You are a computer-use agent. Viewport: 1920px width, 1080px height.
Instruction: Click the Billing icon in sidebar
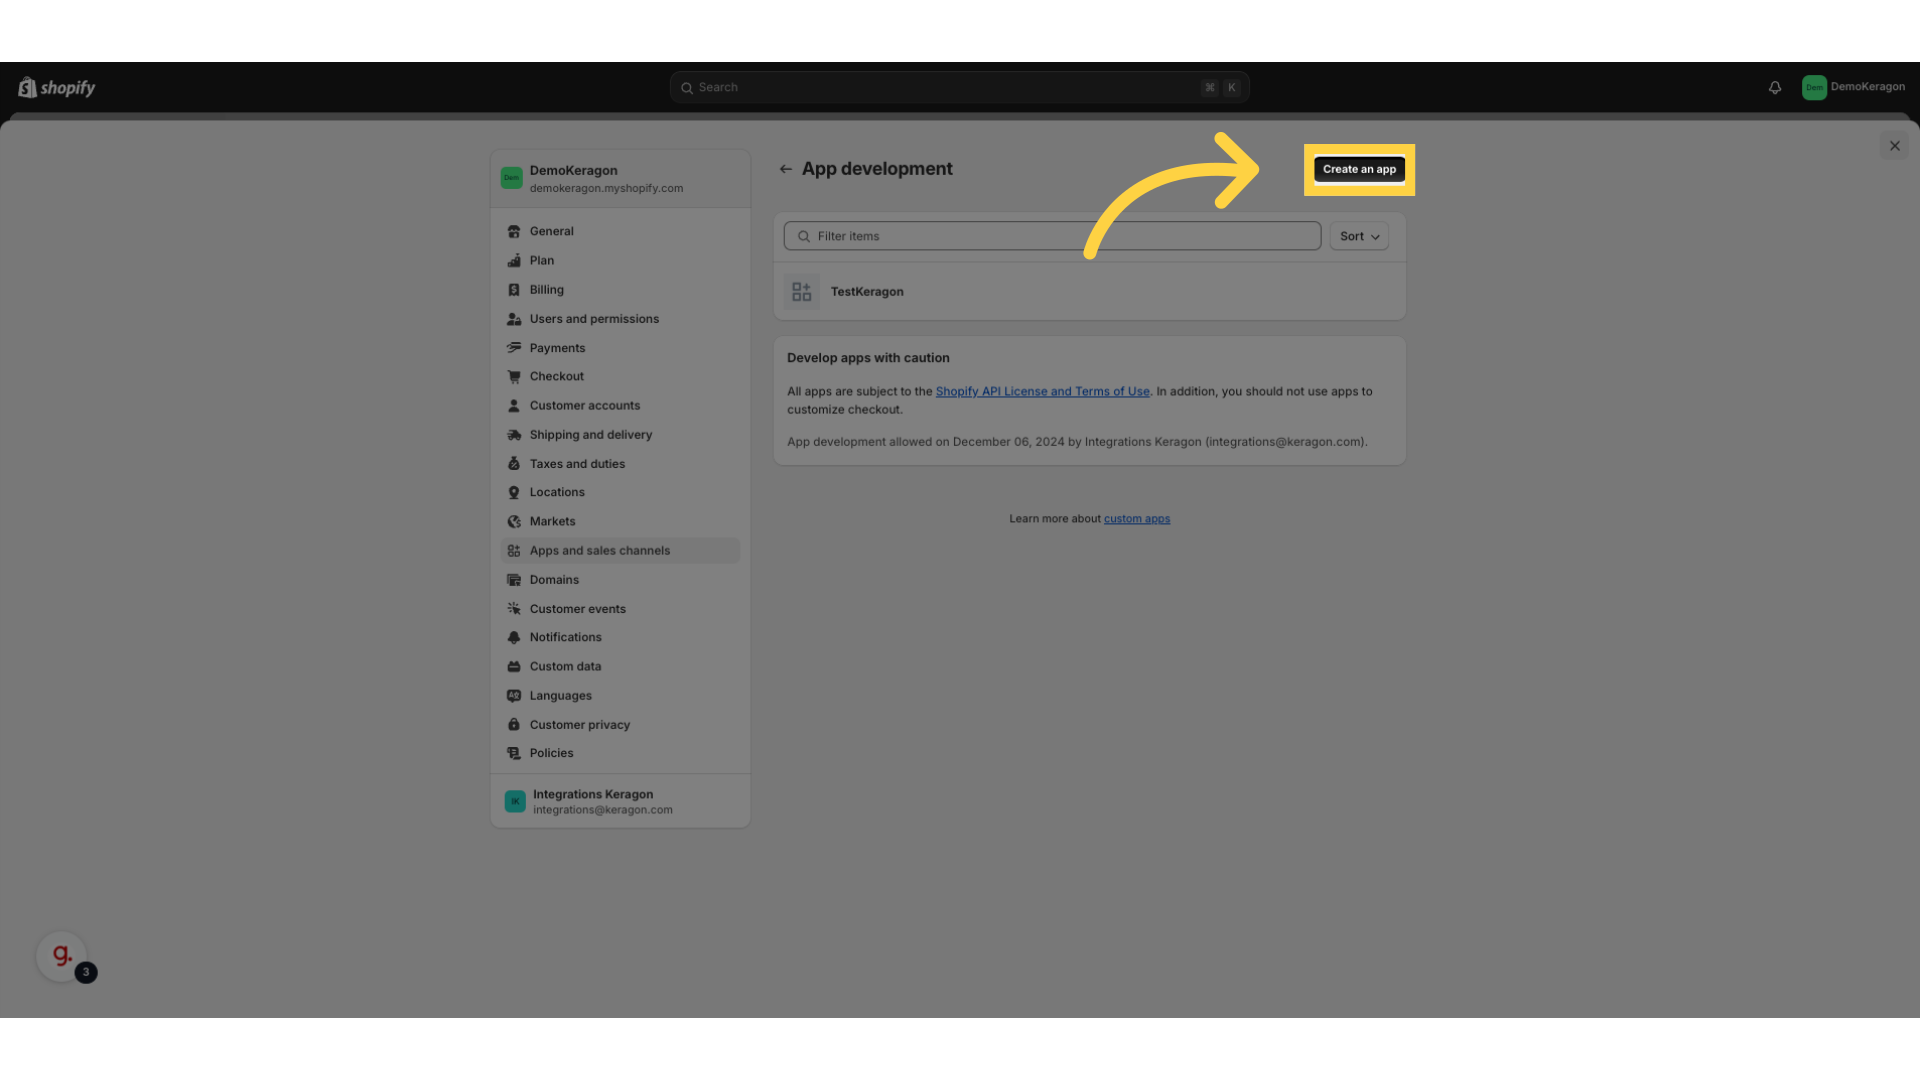[x=514, y=290]
